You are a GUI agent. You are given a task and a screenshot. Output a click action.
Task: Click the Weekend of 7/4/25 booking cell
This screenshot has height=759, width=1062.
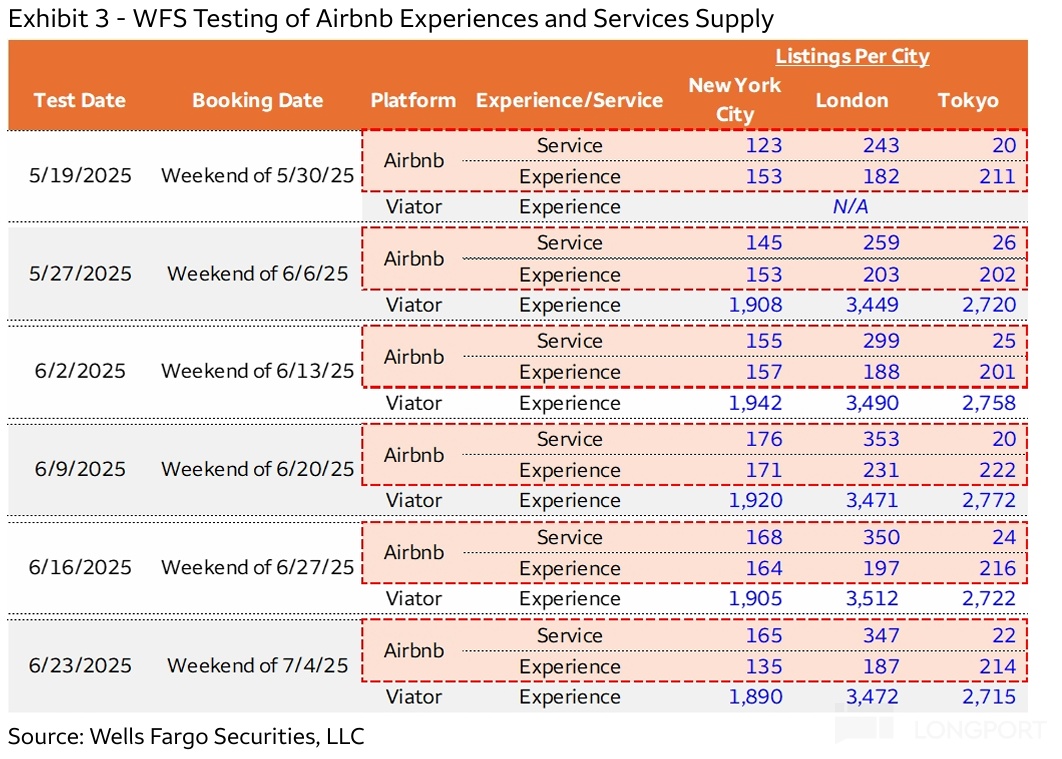coord(258,665)
